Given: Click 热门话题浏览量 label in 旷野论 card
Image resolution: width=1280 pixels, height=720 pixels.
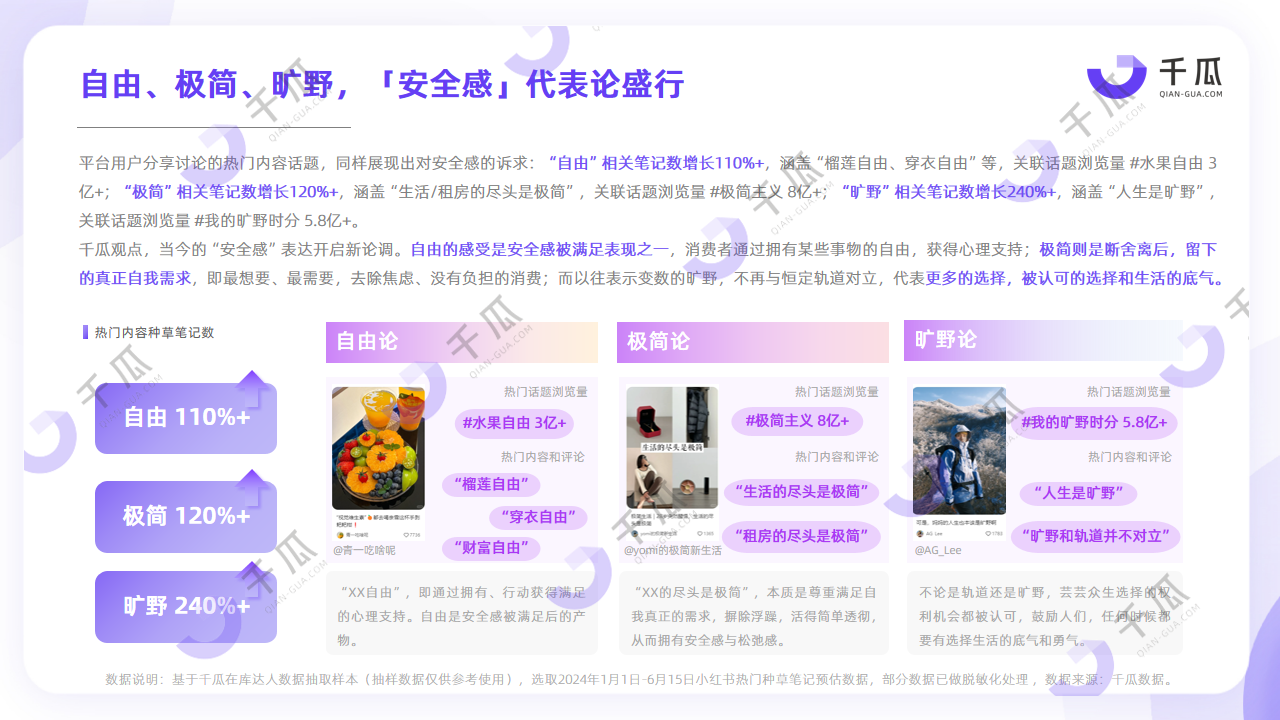Looking at the screenshot, I should pyautogui.click(x=1129, y=392).
